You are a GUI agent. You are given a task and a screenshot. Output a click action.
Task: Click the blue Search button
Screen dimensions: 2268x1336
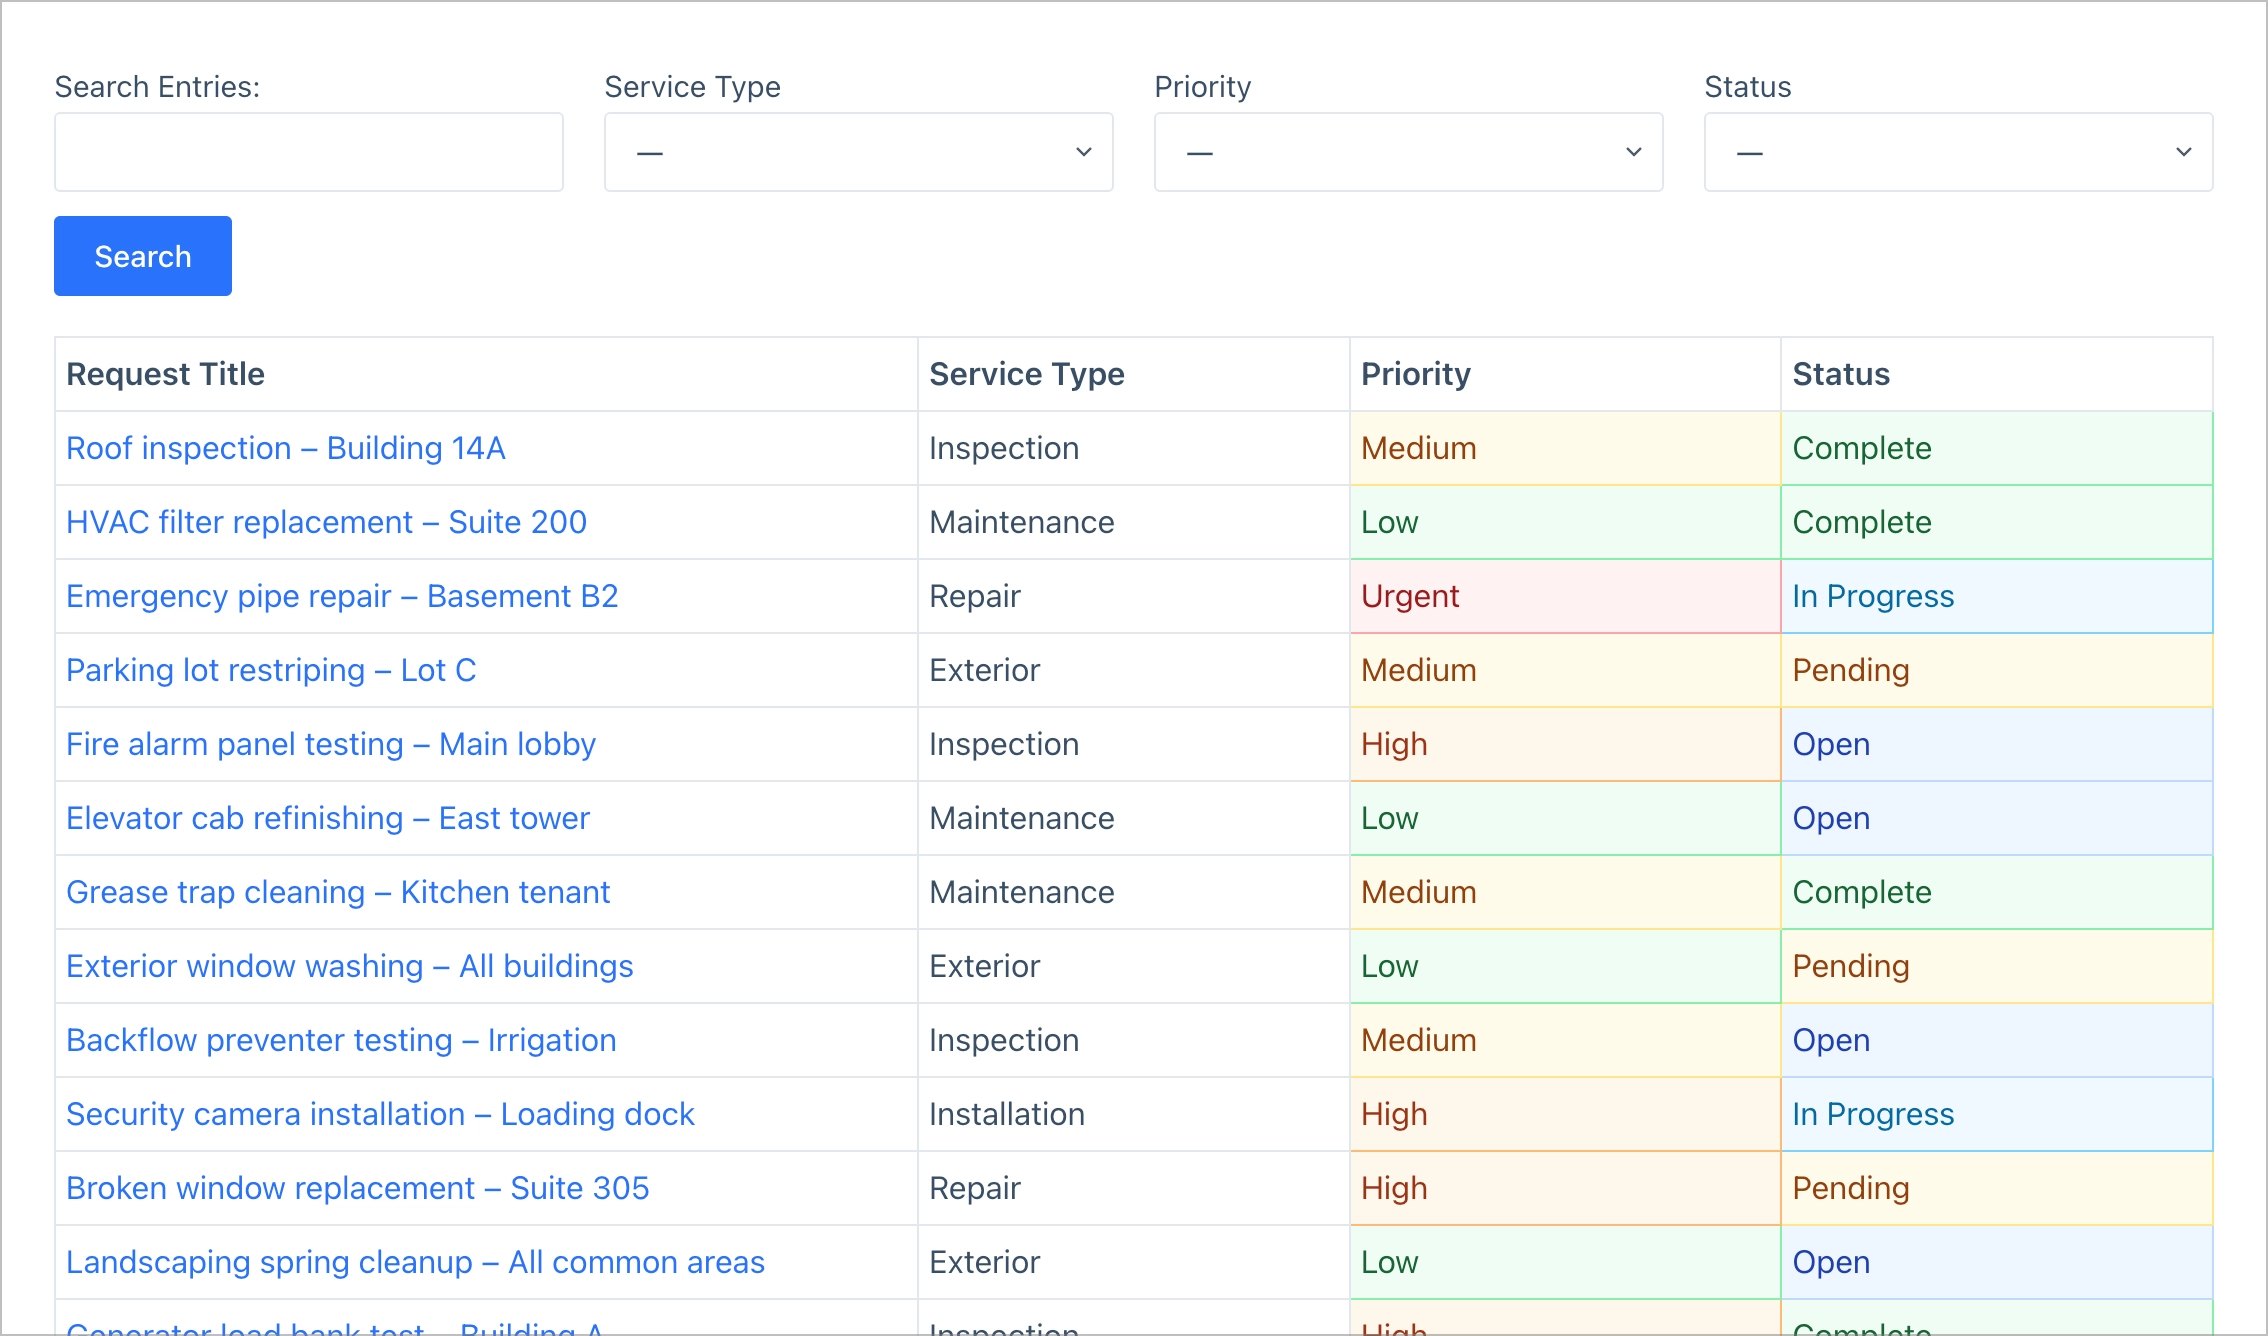pos(142,255)
